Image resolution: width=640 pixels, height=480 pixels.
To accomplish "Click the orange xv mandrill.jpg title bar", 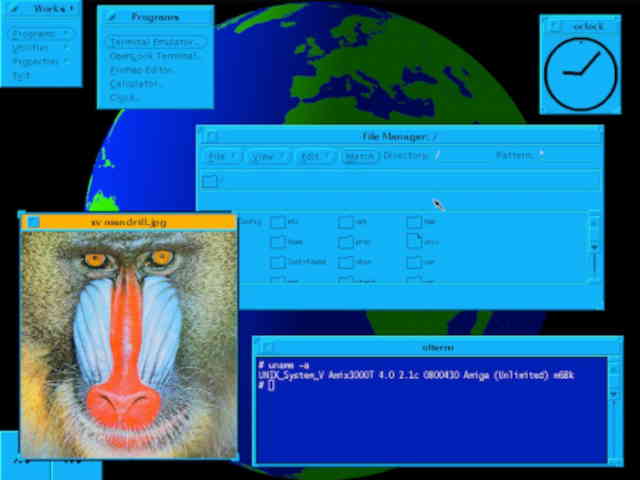I will point(129,222).
